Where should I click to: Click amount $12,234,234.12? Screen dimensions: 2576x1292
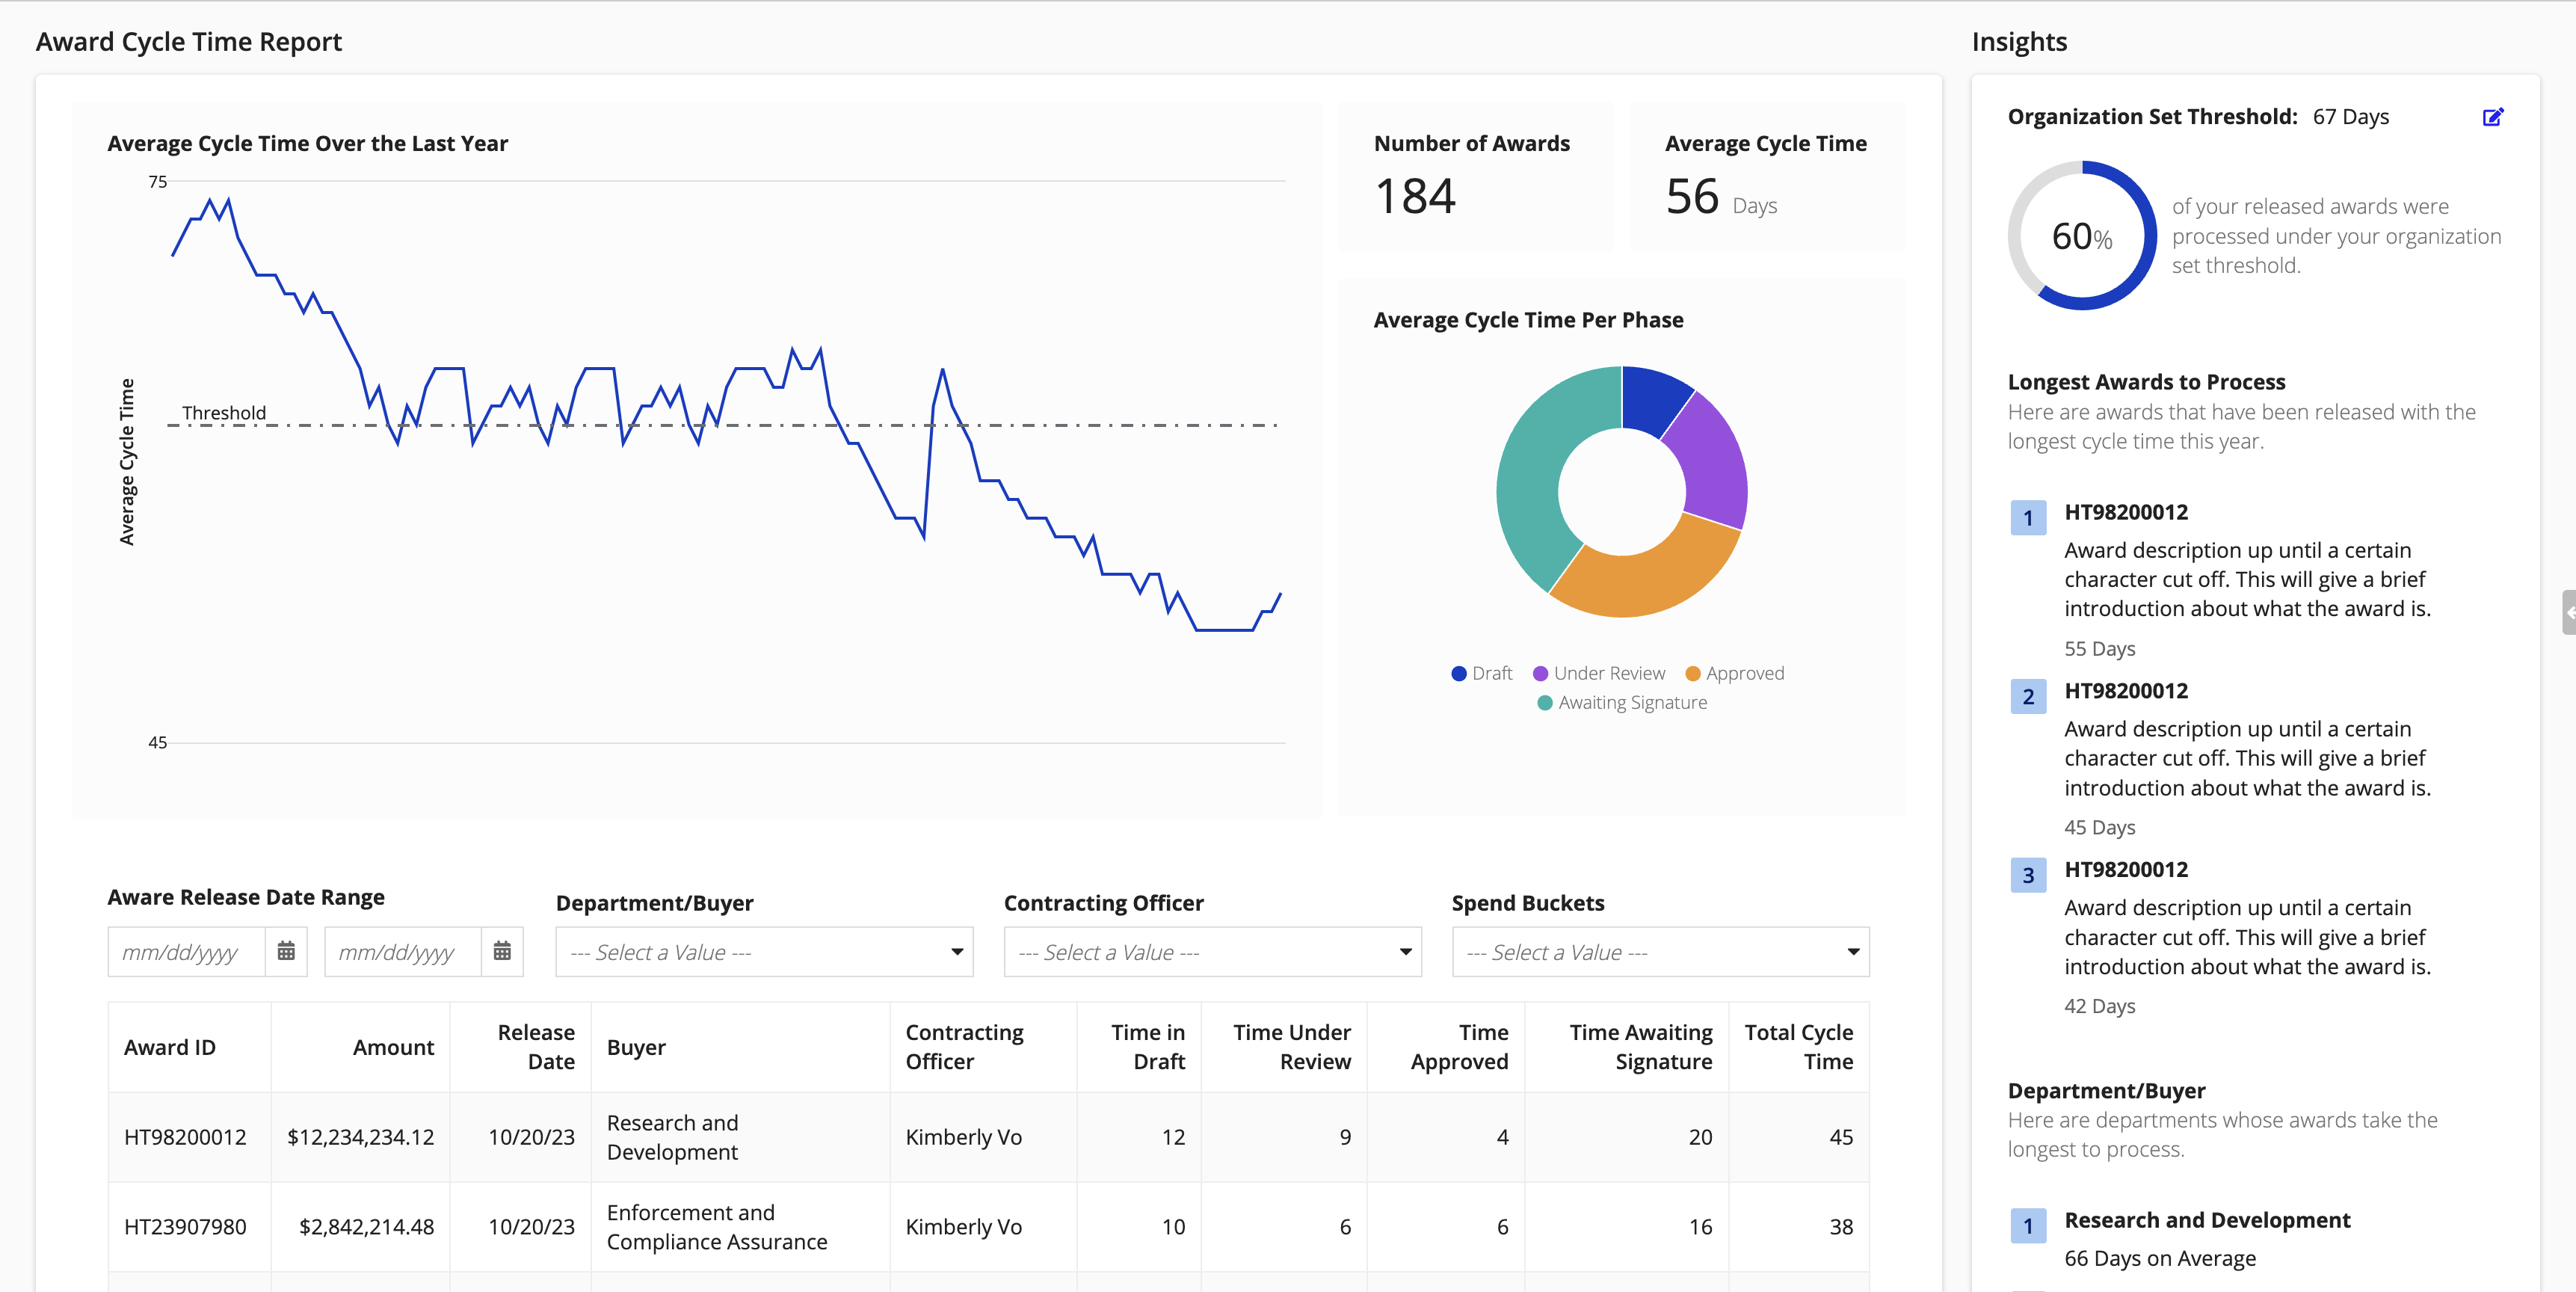pyautogui.click(x=360, y=1137)
